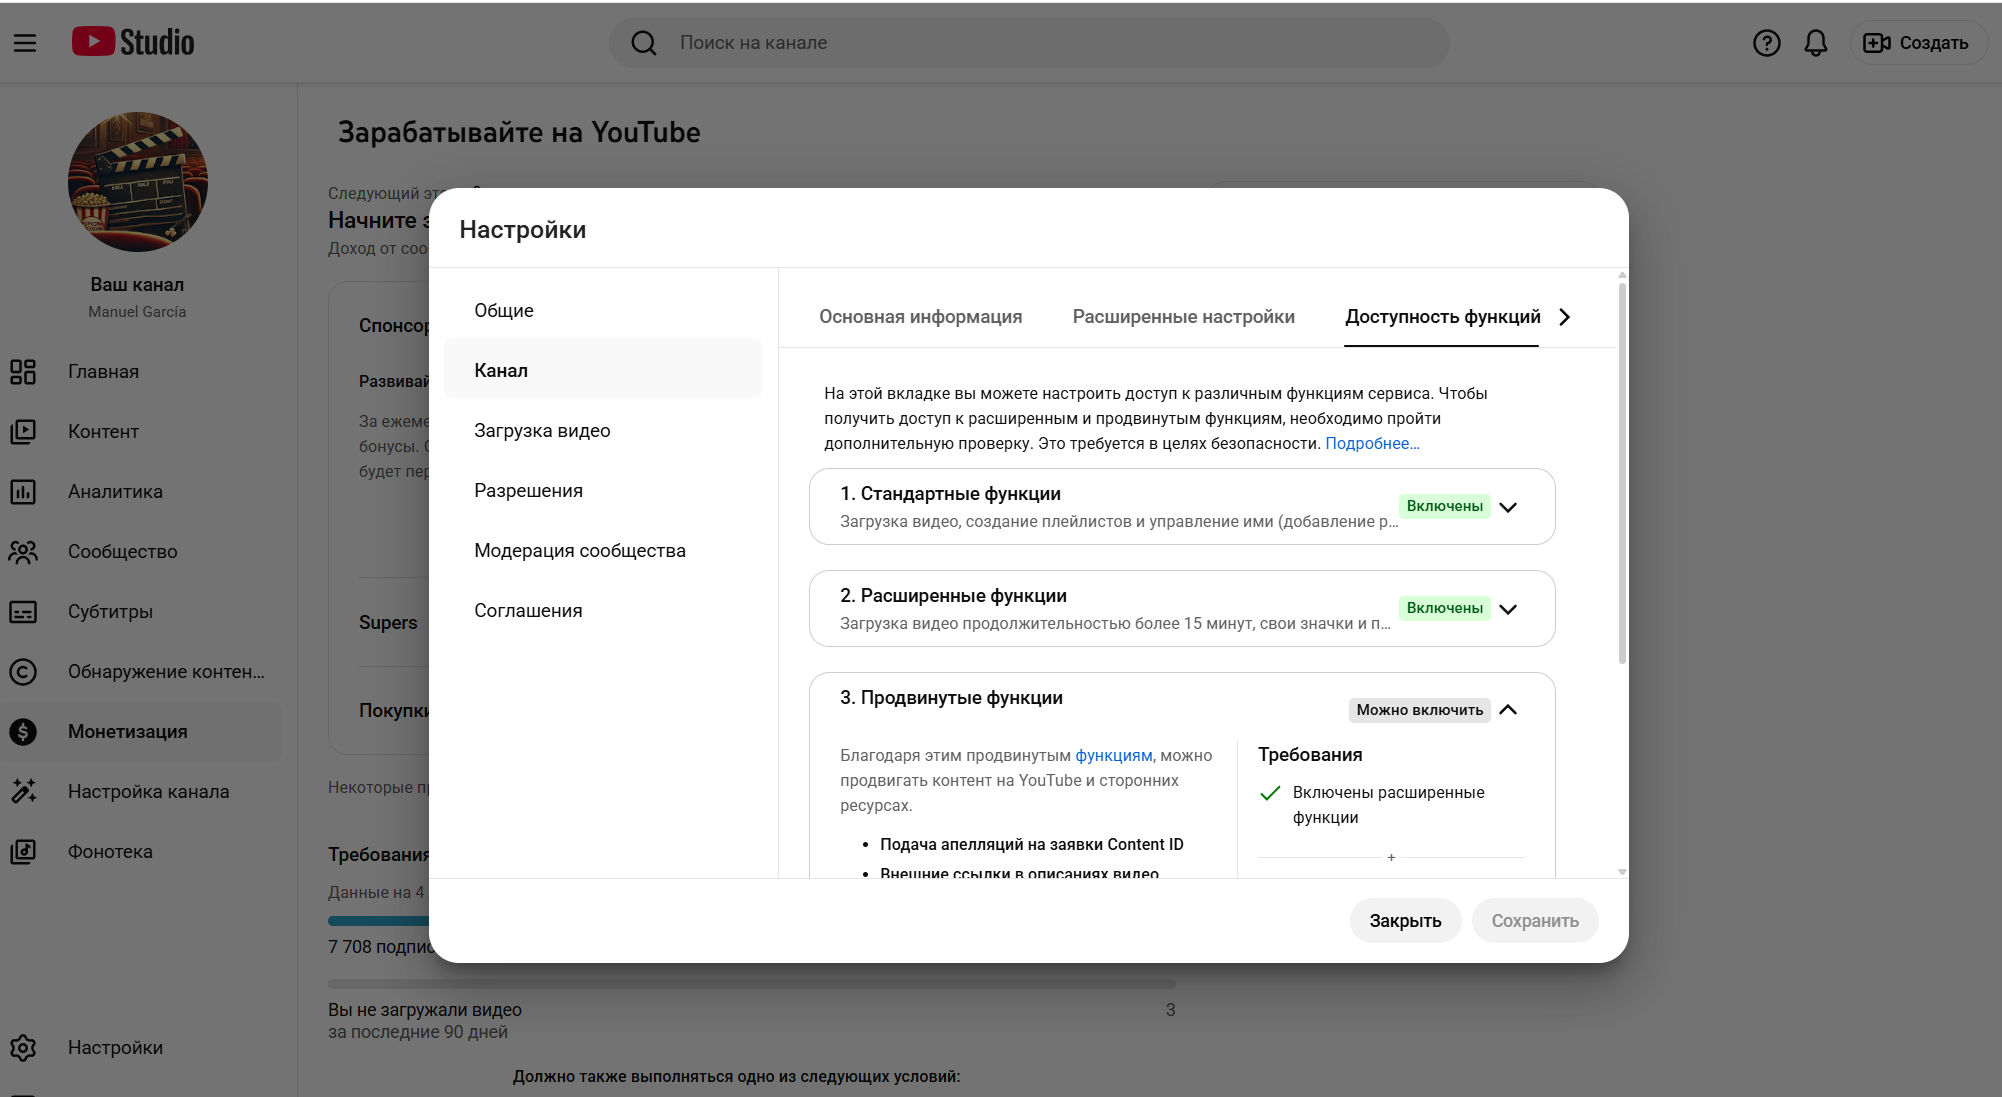This screenshot has width=2002, height=1097.
Task: Switch to the Основная информация tab
Action: coord(920,317)
